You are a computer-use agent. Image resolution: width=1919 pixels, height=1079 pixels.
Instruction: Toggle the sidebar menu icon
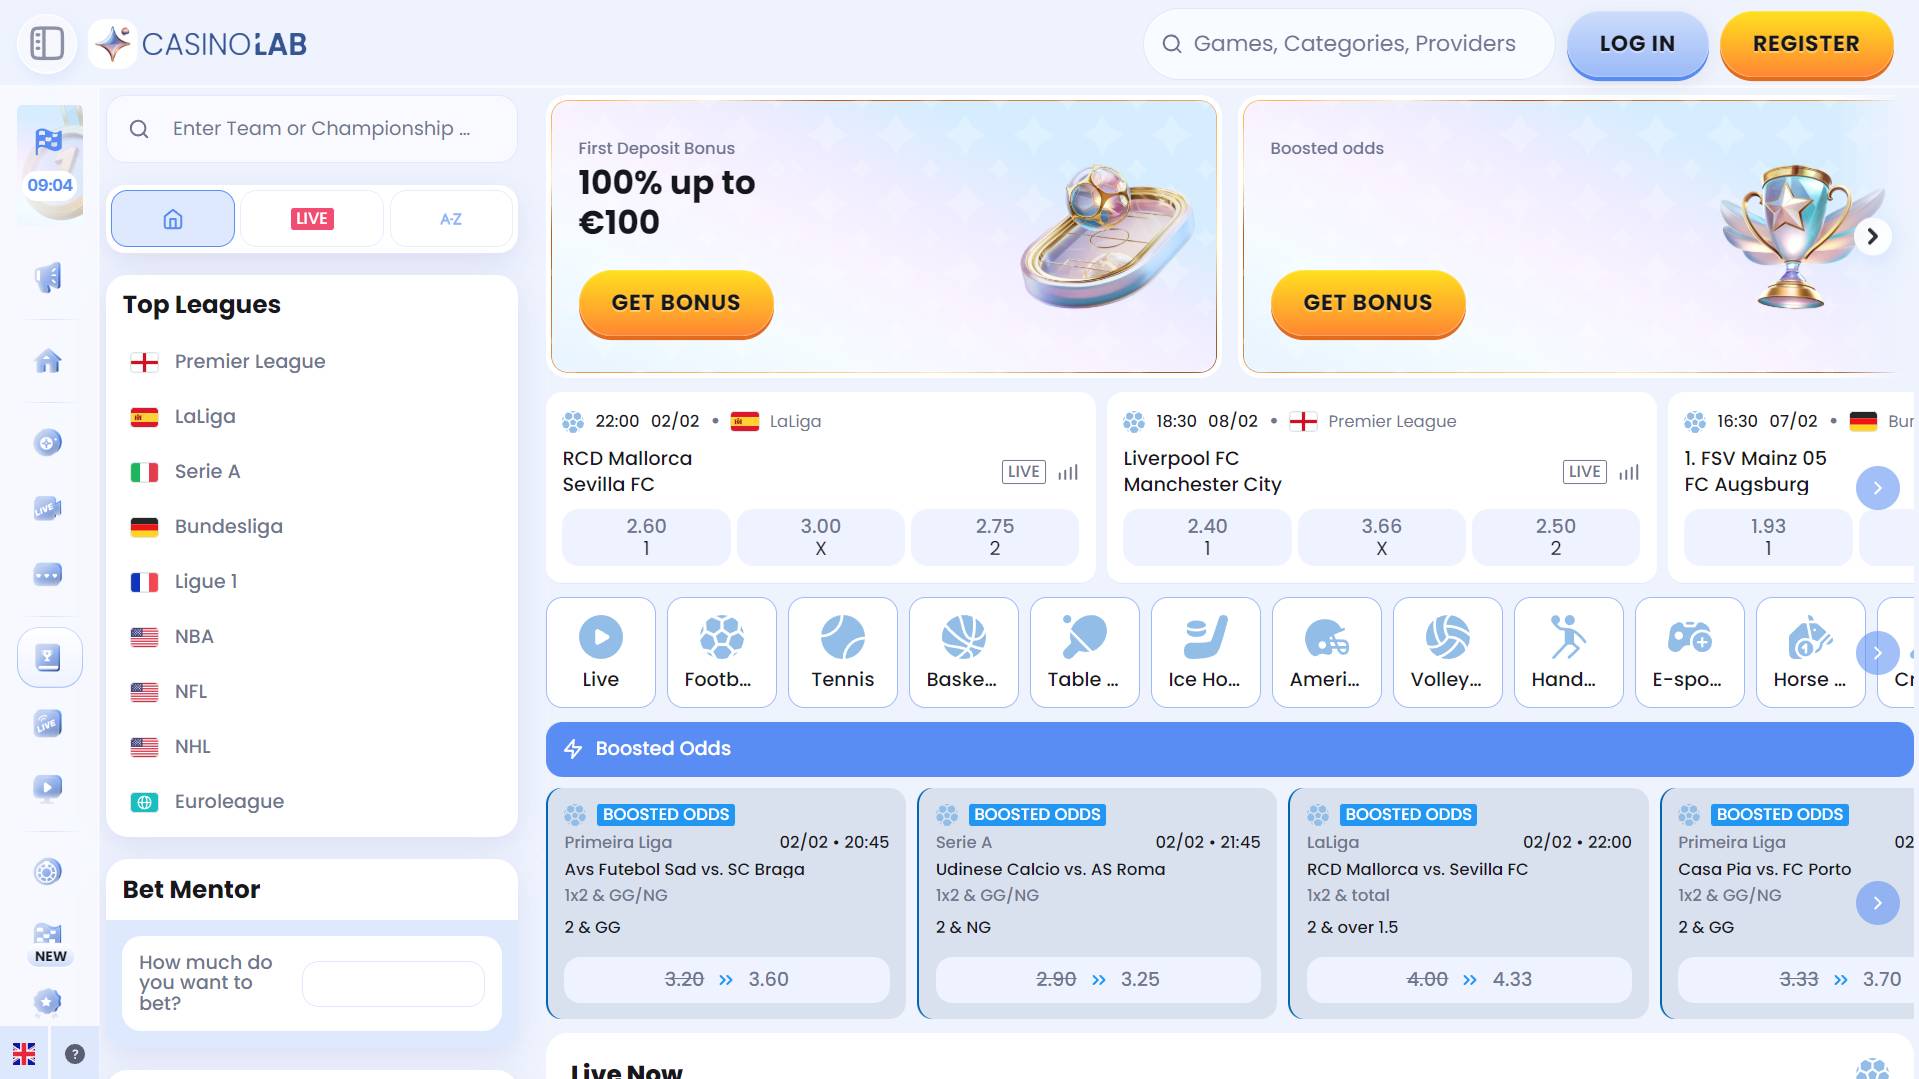pos(47,44)
